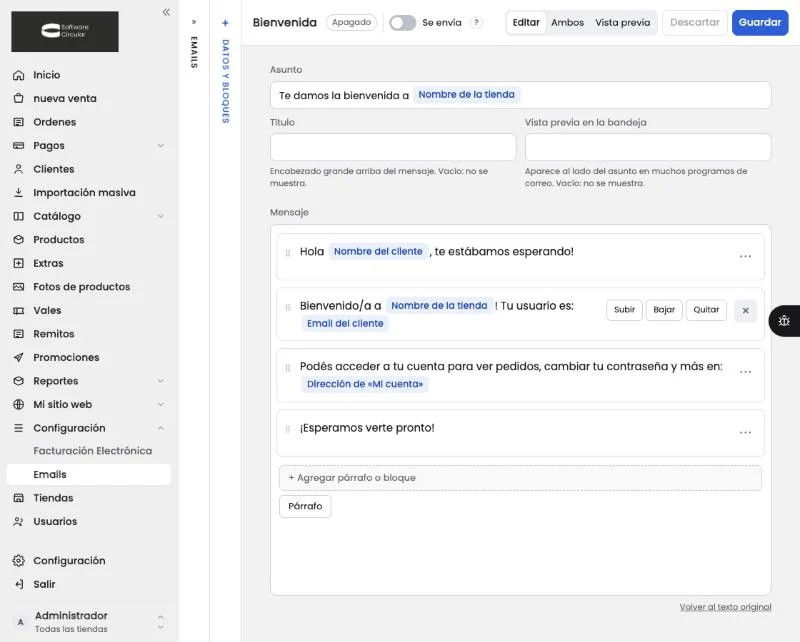Expand the Emails panel double arrow

[x=194, y=22]
